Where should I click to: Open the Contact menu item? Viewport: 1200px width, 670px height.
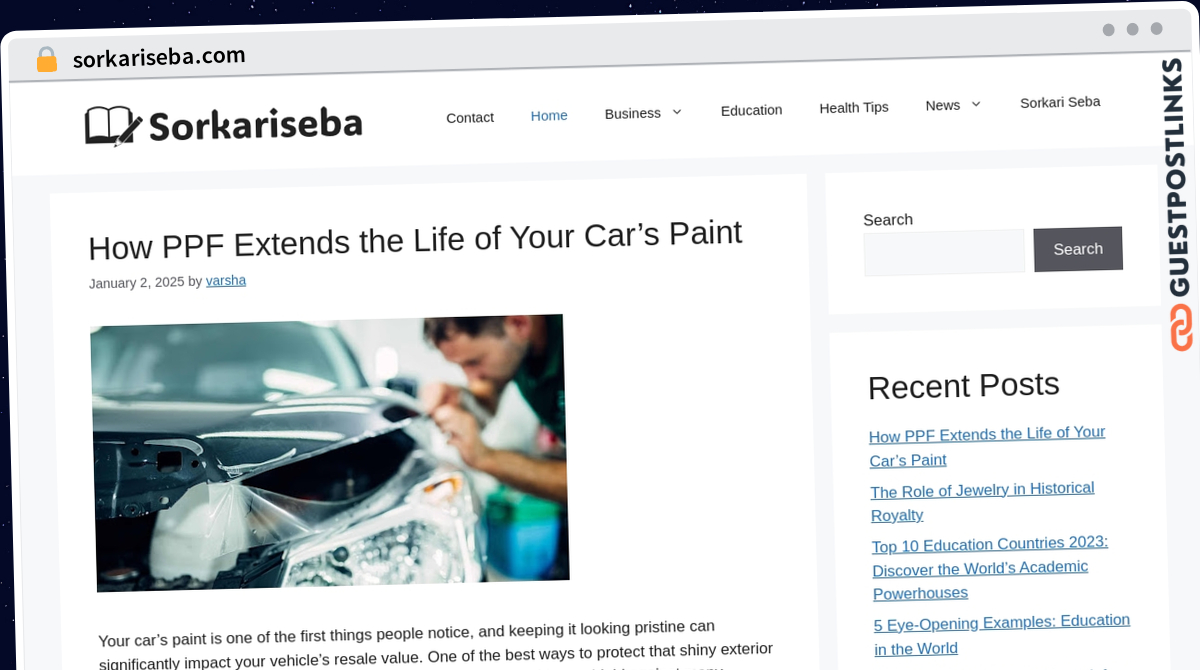pyautogui.click(x=470, y=117)
